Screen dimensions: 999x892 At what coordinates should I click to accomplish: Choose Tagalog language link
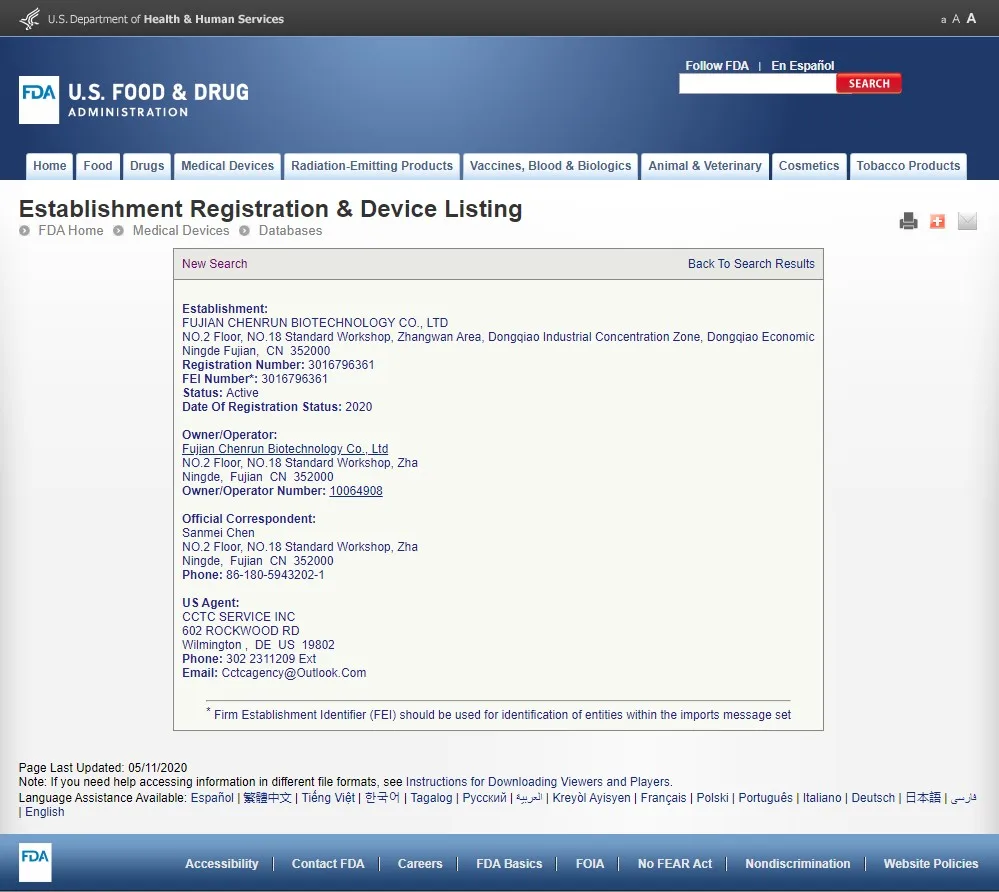431,798
